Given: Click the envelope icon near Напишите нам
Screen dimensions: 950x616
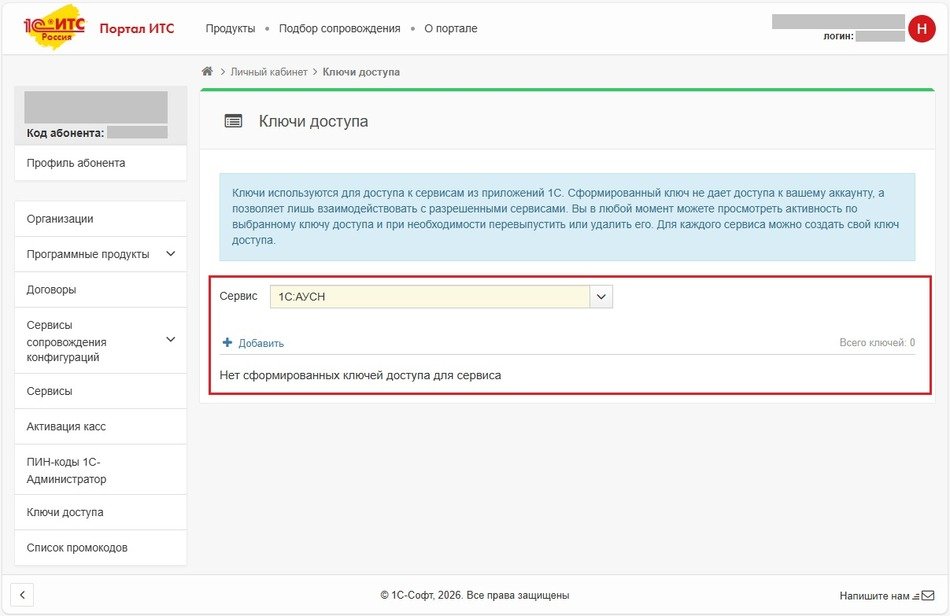Looking at the screenshot, I should click(927, 596).
